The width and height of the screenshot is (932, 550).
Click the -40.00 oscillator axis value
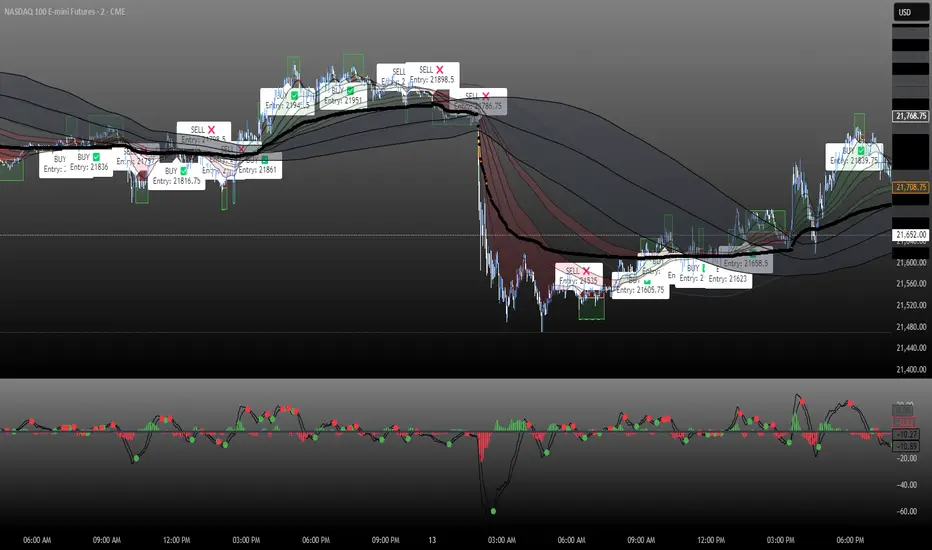[x=907, y=485]
